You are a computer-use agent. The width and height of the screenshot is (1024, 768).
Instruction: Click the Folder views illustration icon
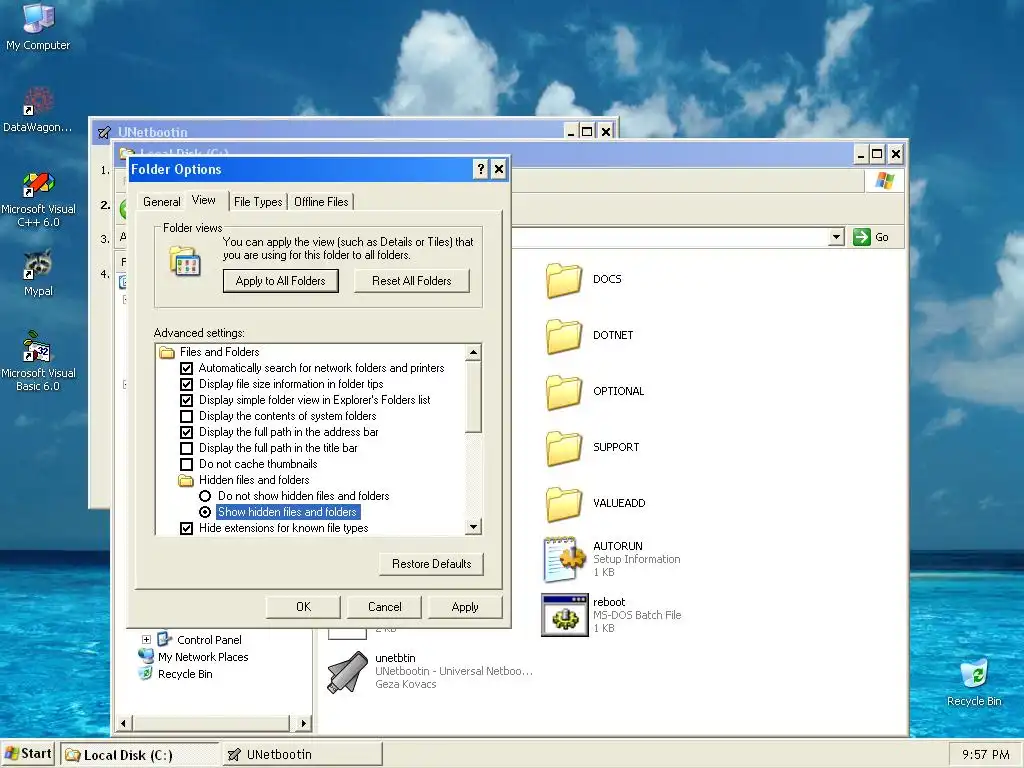tap(185, 261)
